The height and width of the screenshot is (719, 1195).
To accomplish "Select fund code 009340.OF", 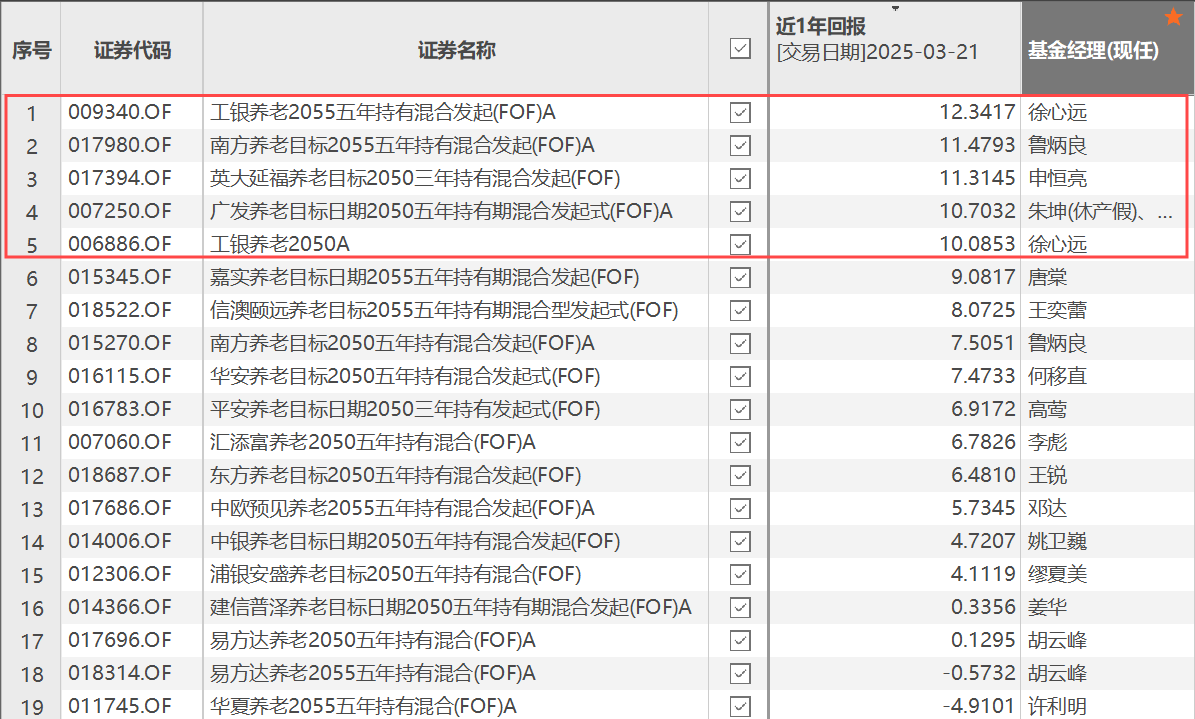I will click(120, 112).
